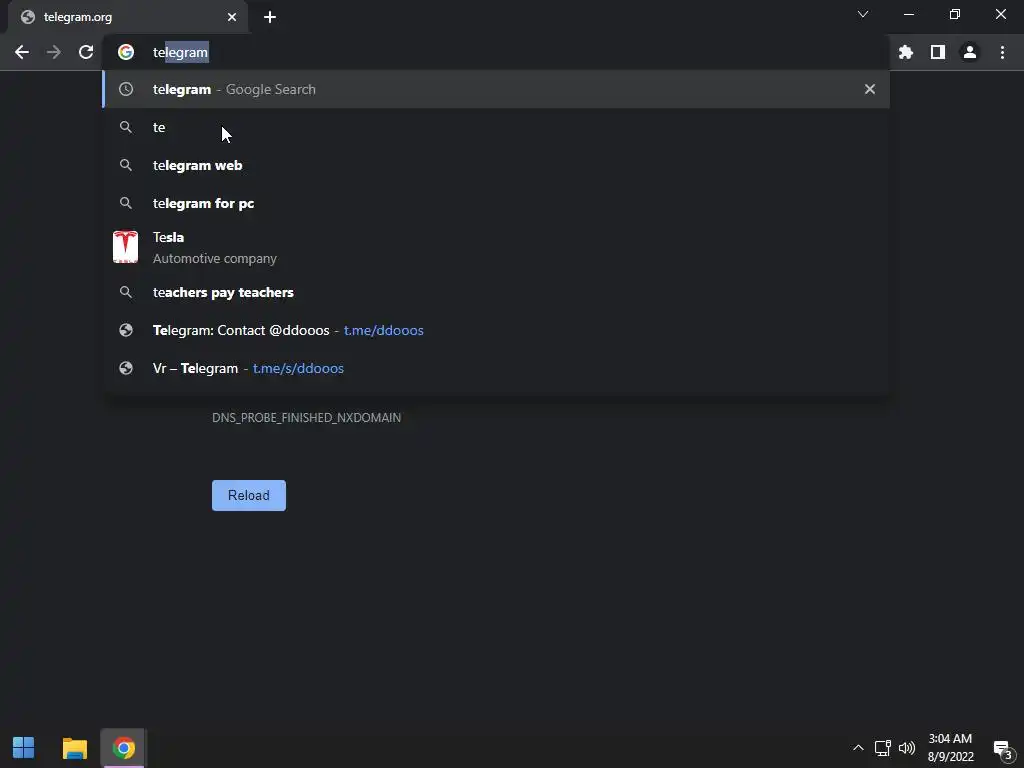Open the tab search chevron
1024x768 pixels.
(863, 14)
